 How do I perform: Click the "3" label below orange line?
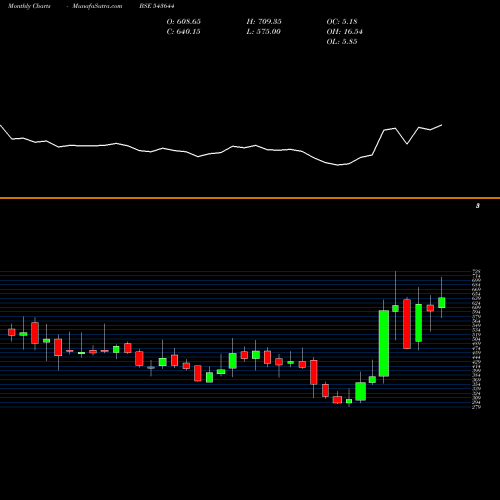(478, 206)
